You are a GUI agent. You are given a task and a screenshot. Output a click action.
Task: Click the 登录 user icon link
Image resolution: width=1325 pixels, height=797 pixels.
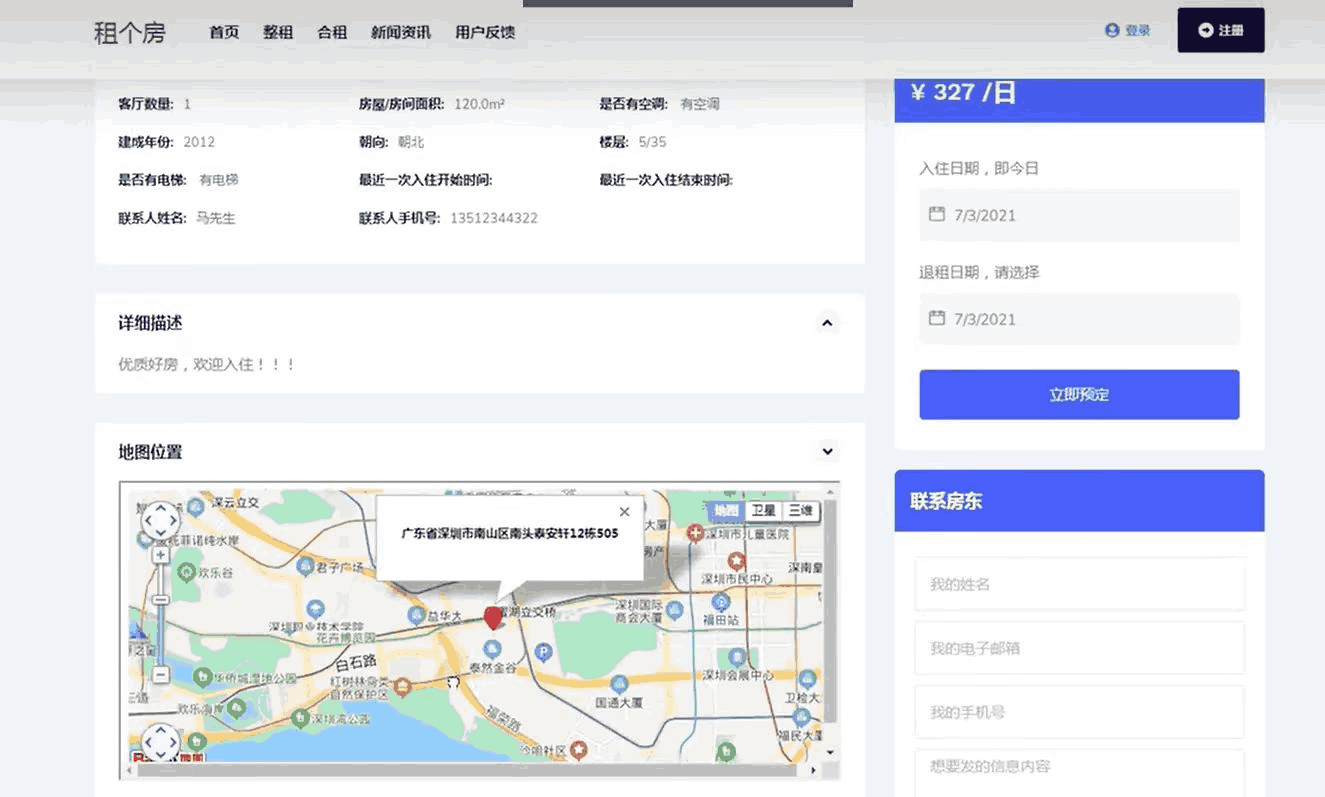pyautogui.click(x=1127, y=31)
